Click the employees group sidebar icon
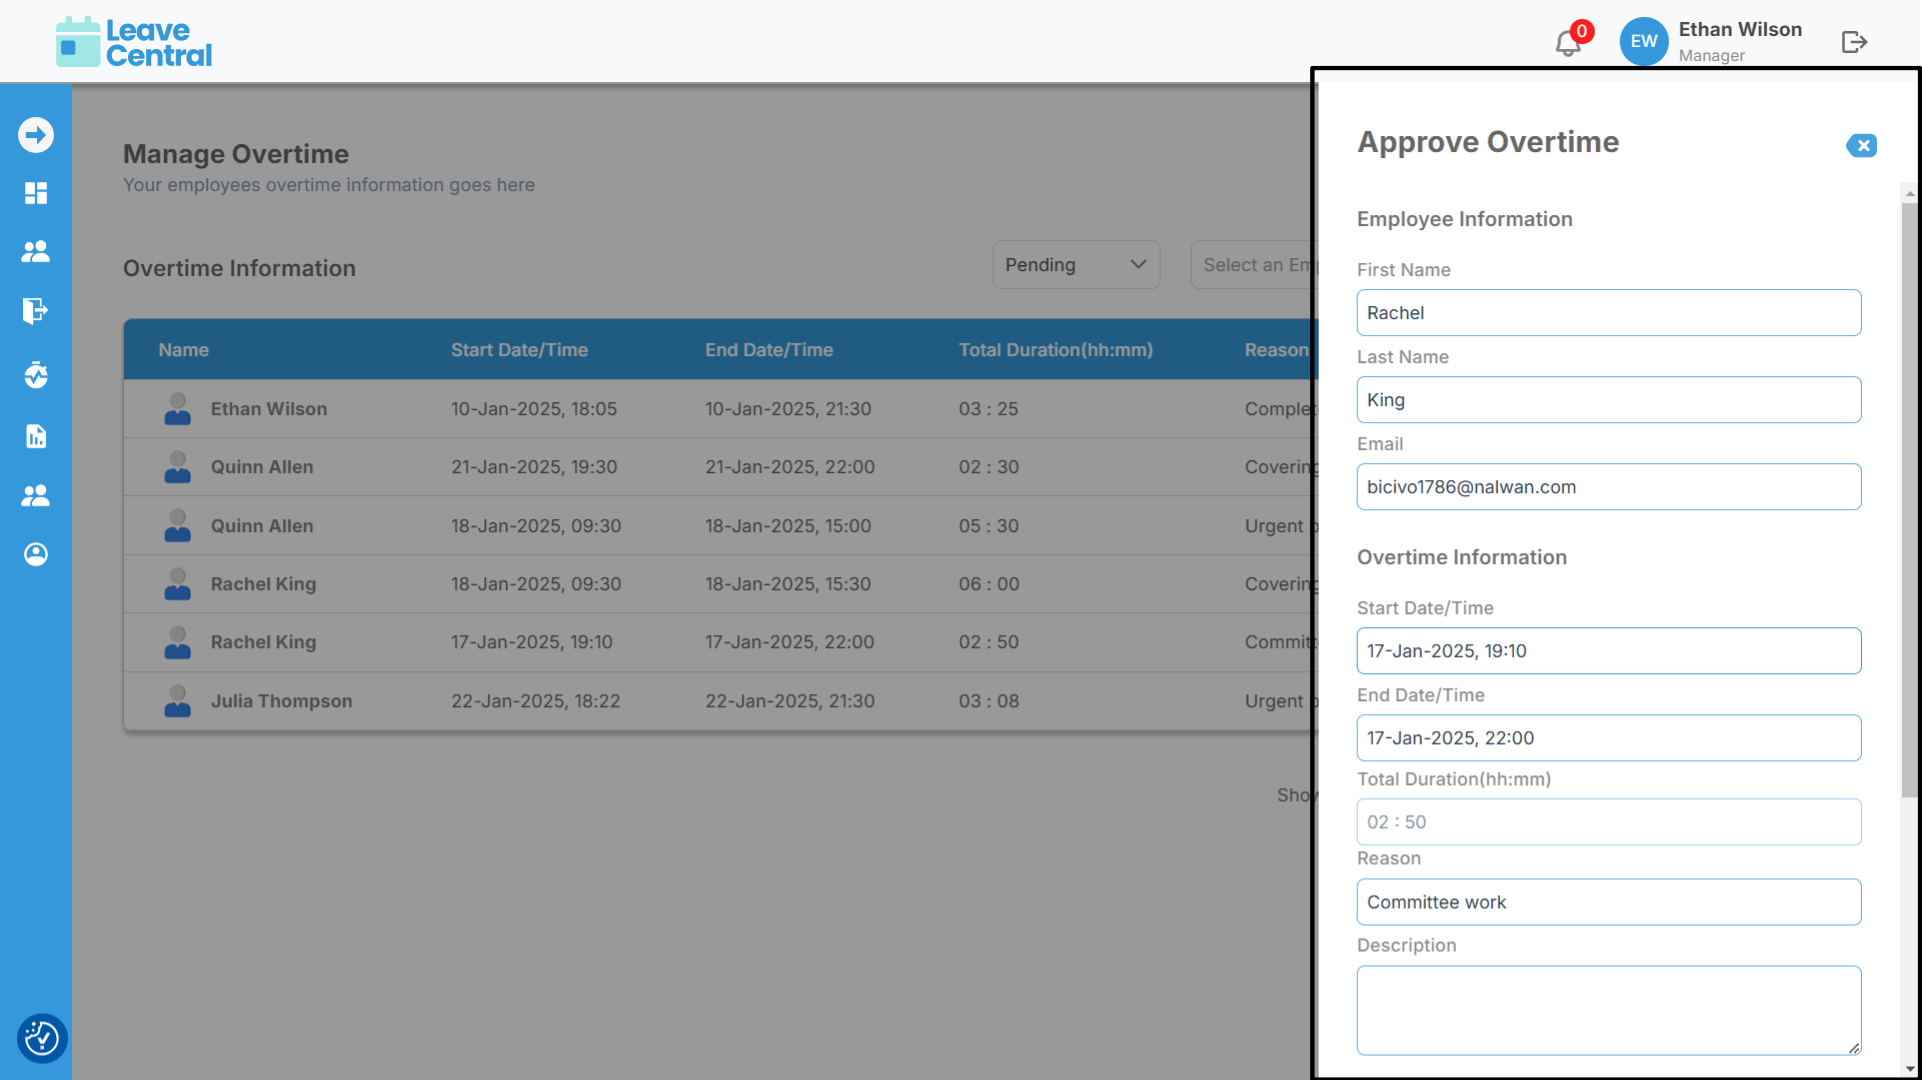This screenshot has width=1922, height=1080. [36, 252]
